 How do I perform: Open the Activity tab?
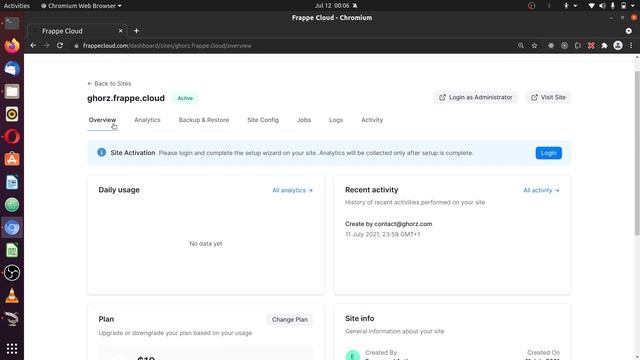coord(372,120)
